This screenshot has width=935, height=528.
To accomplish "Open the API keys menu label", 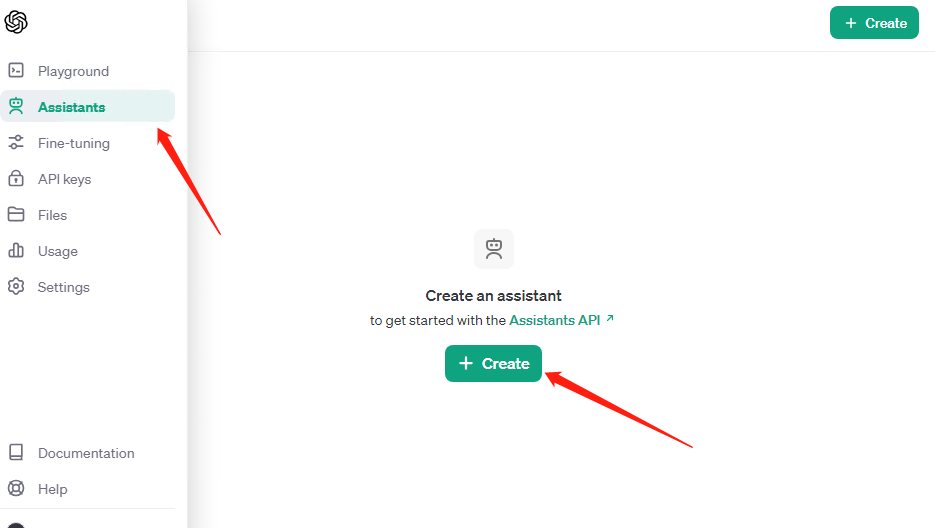I will click(x=64, y=179).
